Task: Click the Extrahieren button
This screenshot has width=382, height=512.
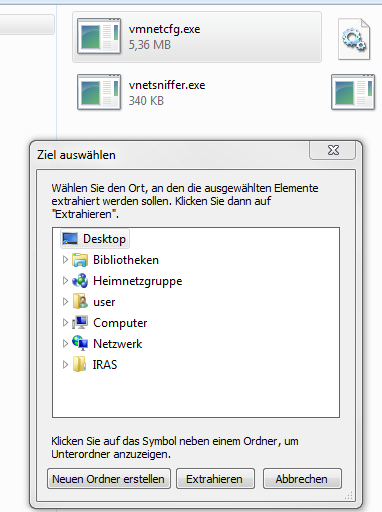Action: click(215, 479)
